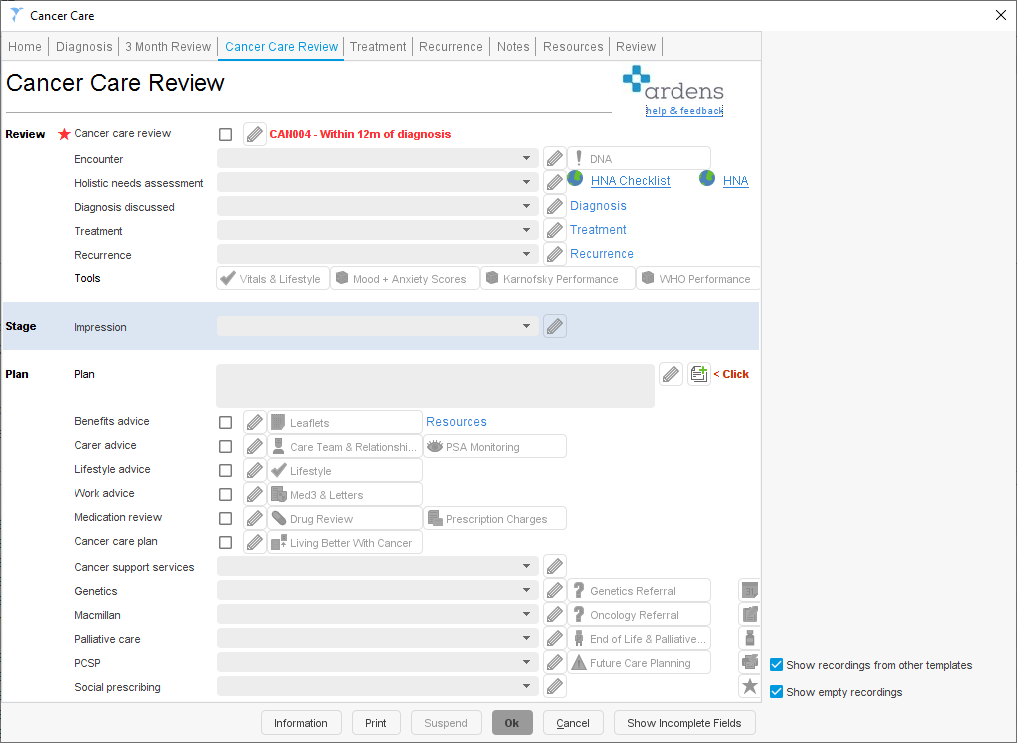Open the 3 Month Review tab
The height and width of the screenshot is (743, 1017).
pos(168,46)
